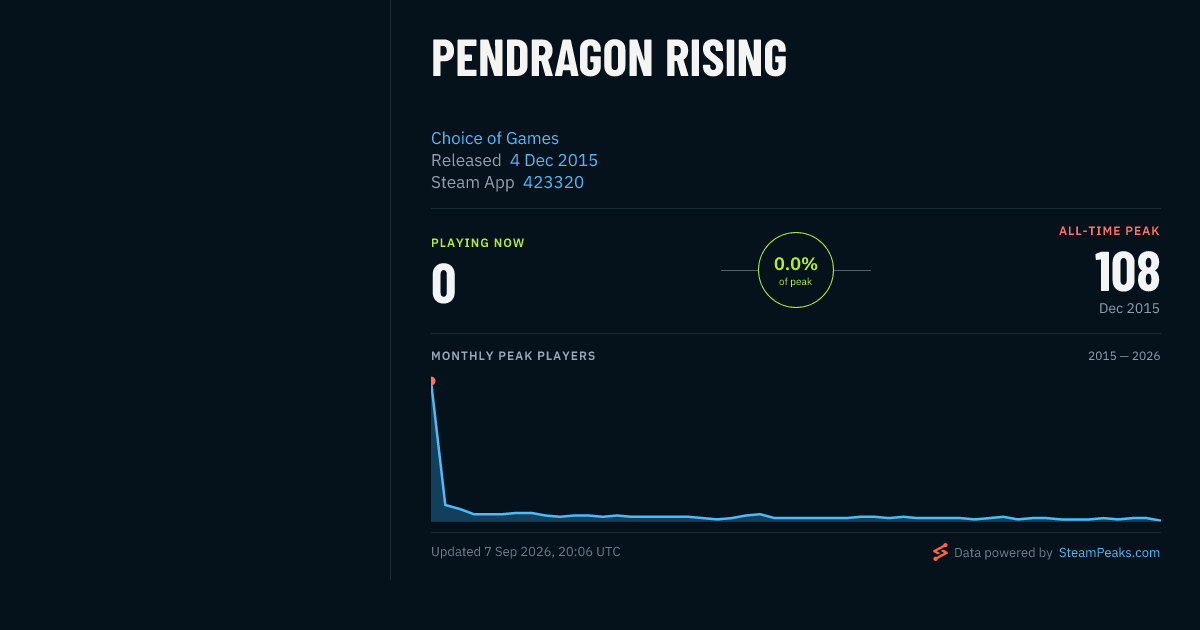Click the Playing Now label

478,243
